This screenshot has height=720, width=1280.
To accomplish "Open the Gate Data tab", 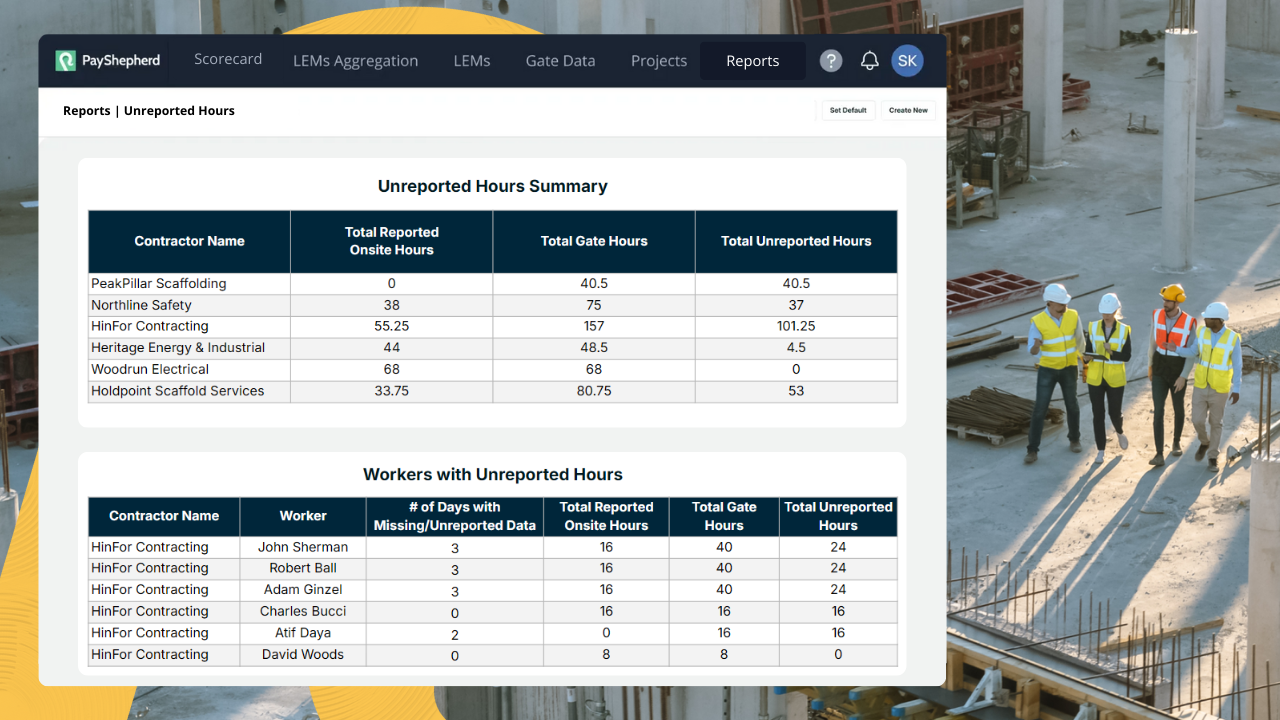I will pyautogui.click(x=560, y=61).
